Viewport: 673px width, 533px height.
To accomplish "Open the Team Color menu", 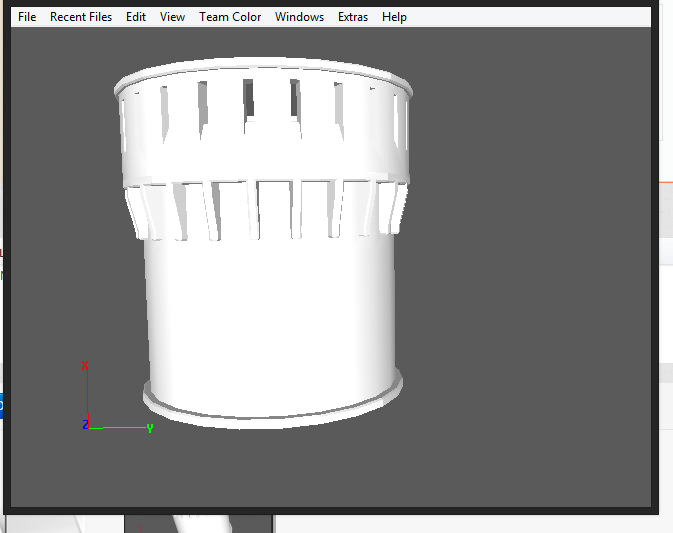I will pyautogui.click(x=230, y=17).
